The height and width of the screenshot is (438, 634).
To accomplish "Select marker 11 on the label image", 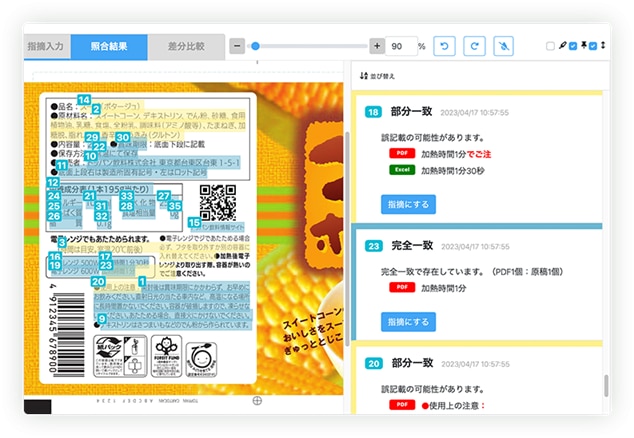I will (x=61, y=165).
